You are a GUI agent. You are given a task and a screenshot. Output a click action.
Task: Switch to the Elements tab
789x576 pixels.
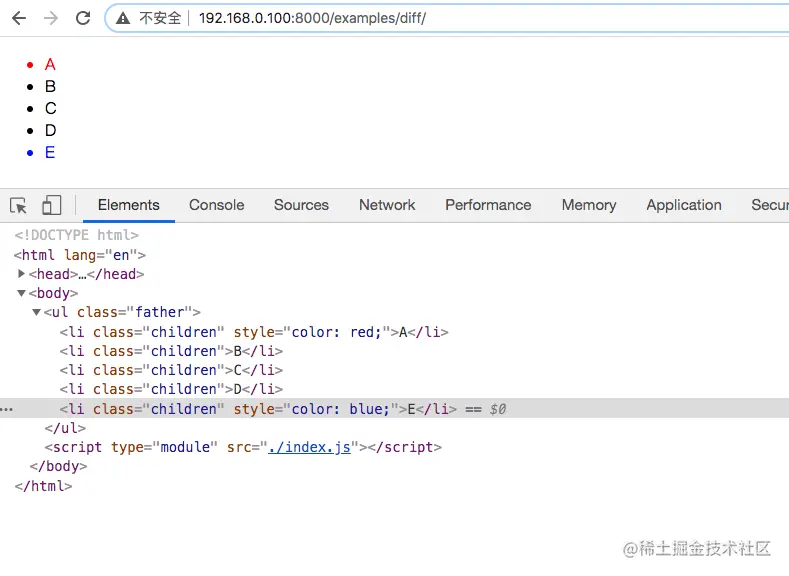tap(129, 205)
